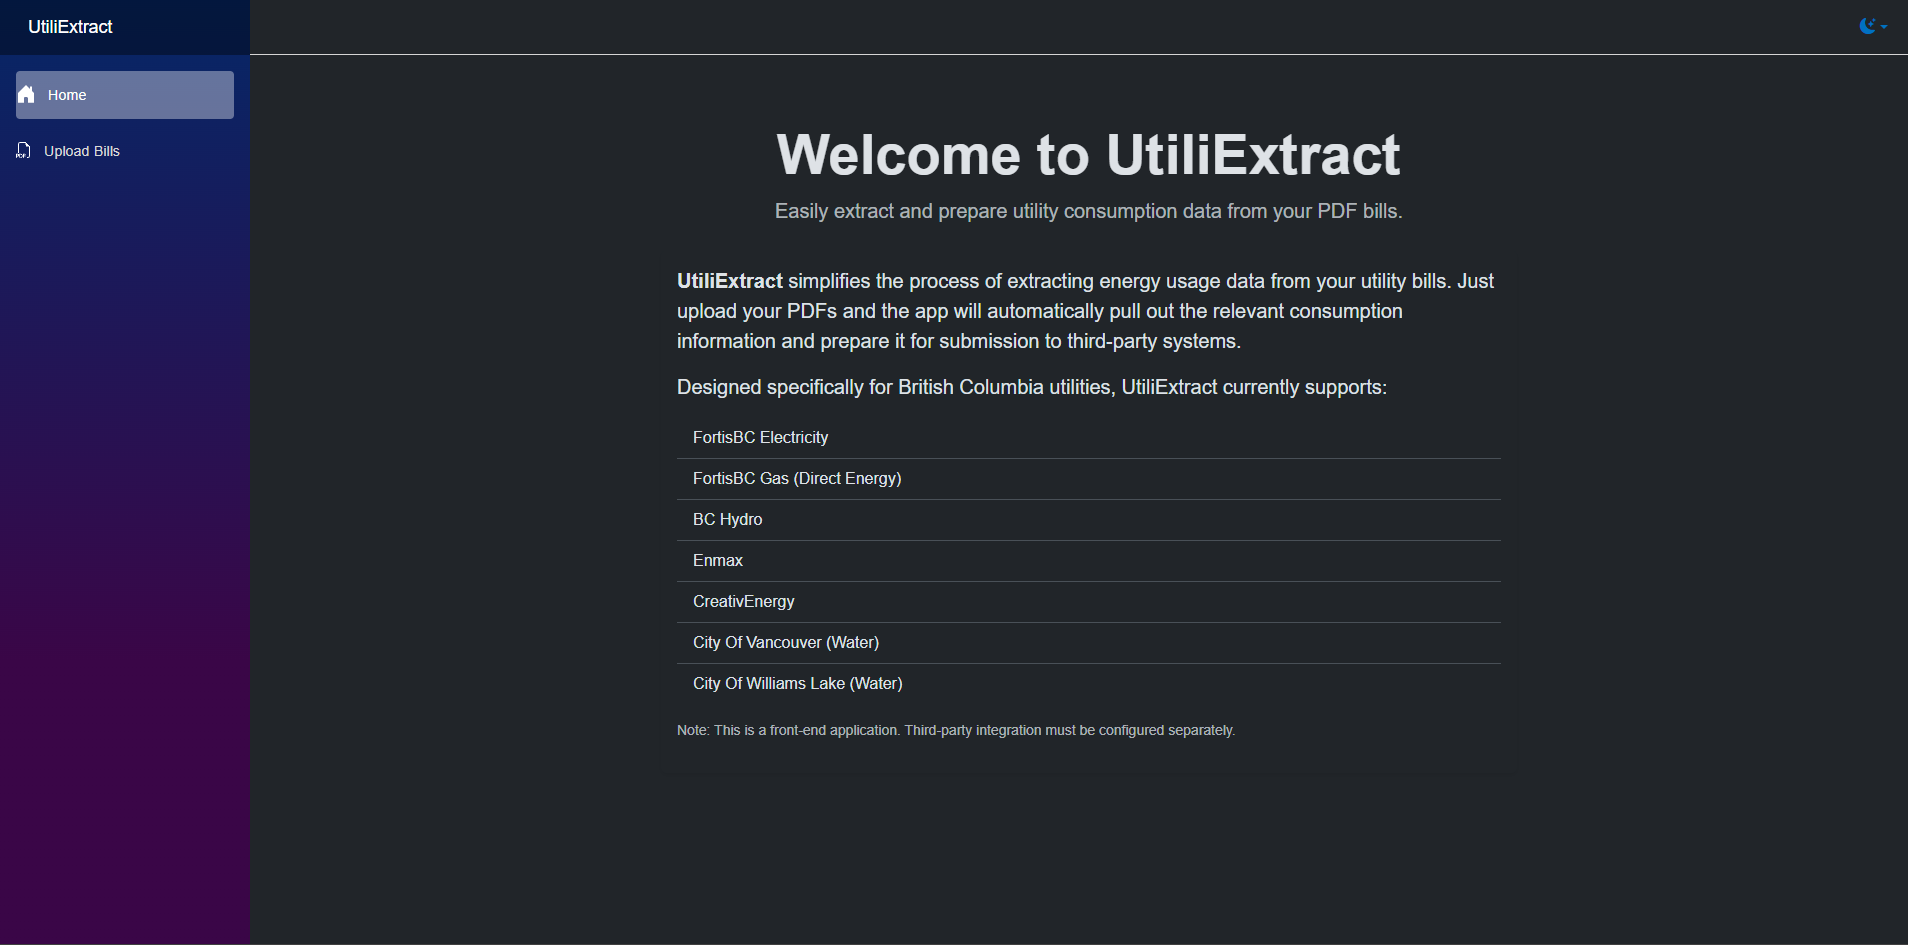Viewport: 1908px width, 945px height.
Task: Click the house icon in the sidebar
Action: 27,95
